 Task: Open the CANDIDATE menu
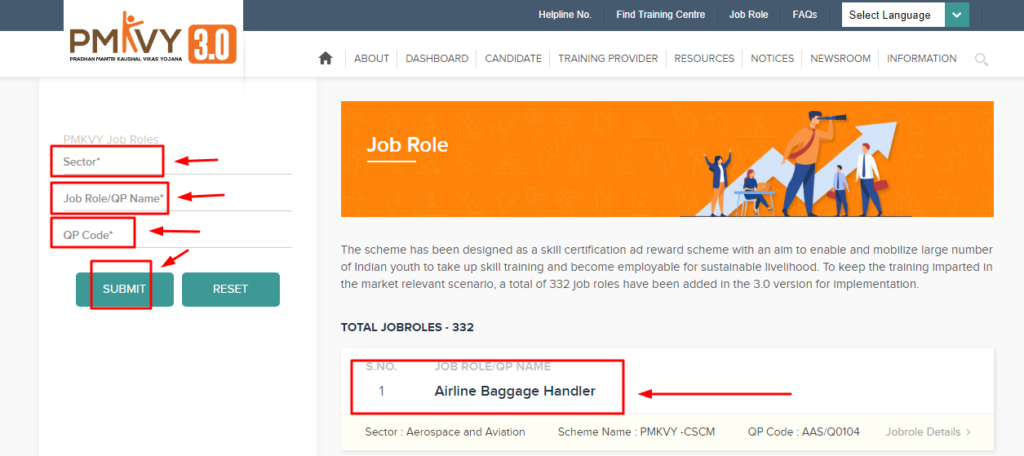513,59
